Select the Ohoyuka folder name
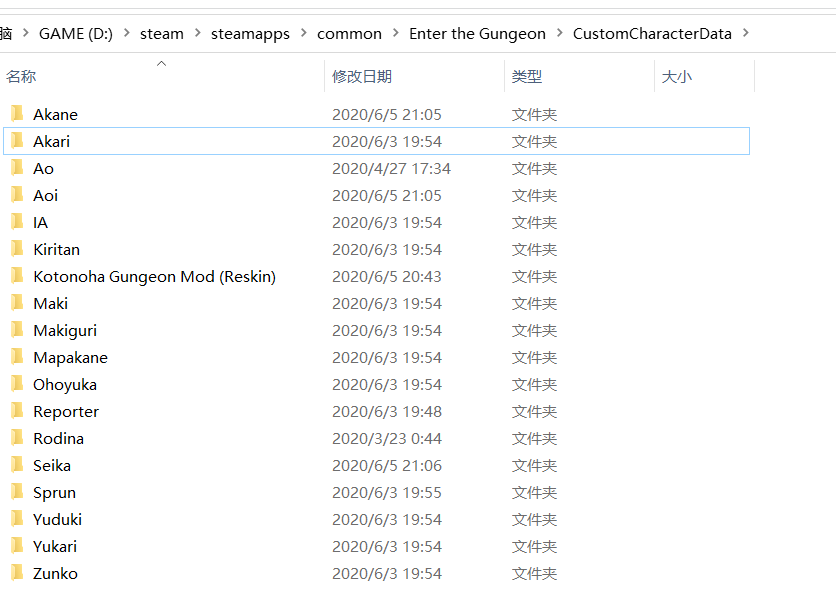This screenshot has width=836, height=616. [65, 385]
